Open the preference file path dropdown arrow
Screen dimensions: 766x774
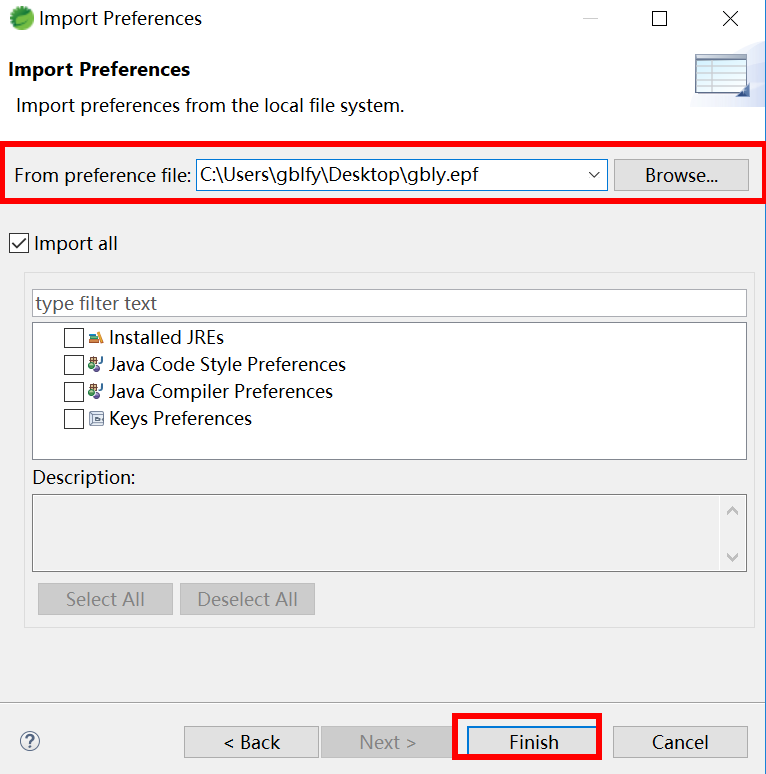(x=594, y=175)
